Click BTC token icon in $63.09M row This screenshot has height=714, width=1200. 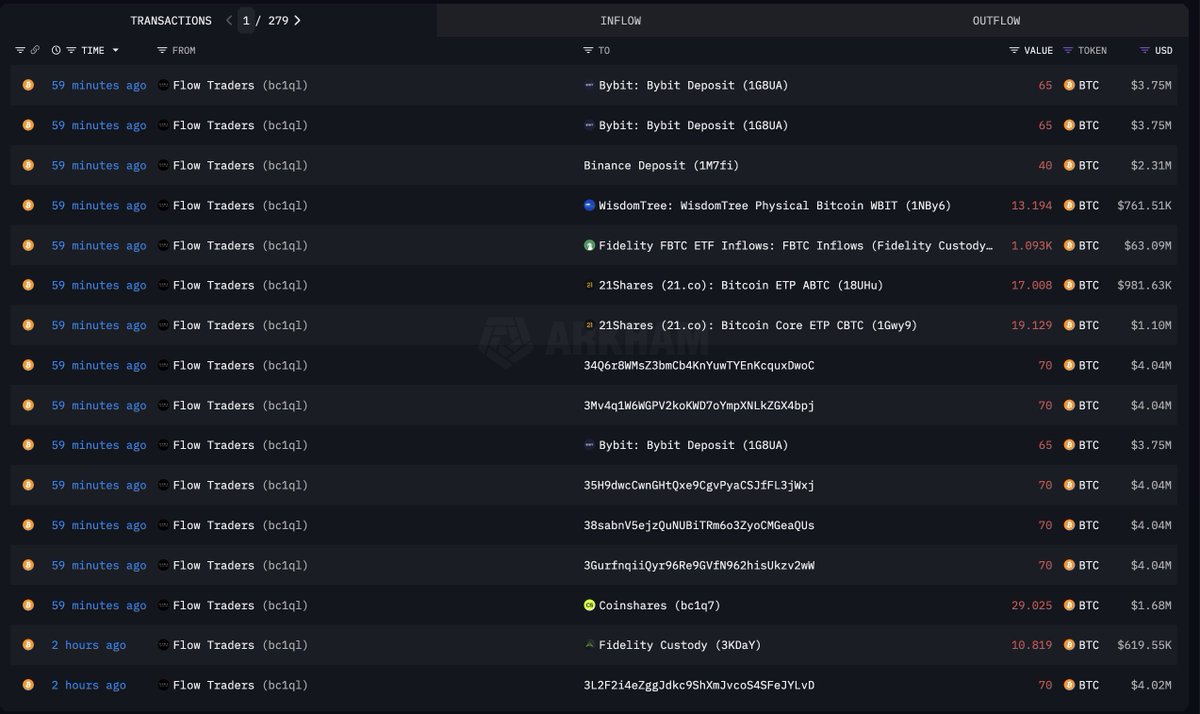[1069, 245]
